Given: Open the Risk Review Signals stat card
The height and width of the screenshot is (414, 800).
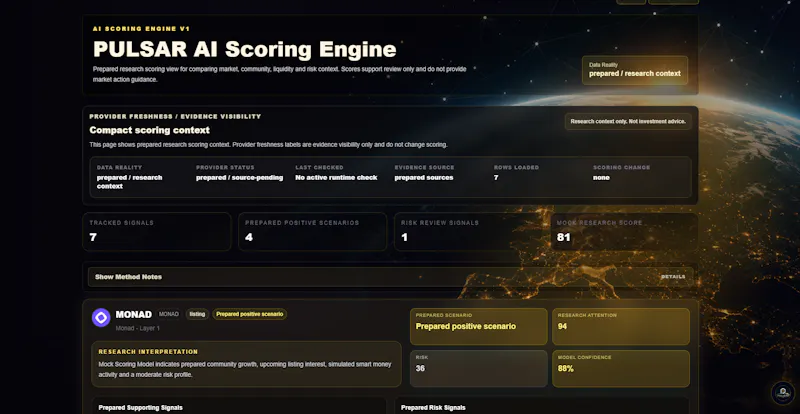Looking at the screenshot, I should [468, 232].
